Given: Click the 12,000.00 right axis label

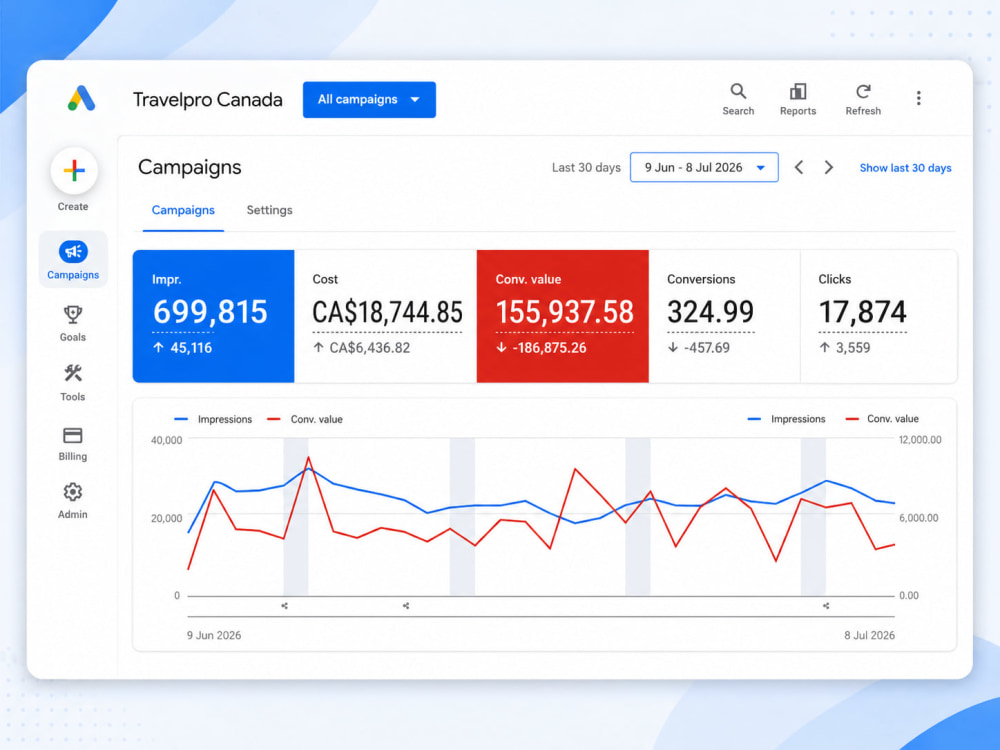Looking at the screenshot, I should click(920, 439).
